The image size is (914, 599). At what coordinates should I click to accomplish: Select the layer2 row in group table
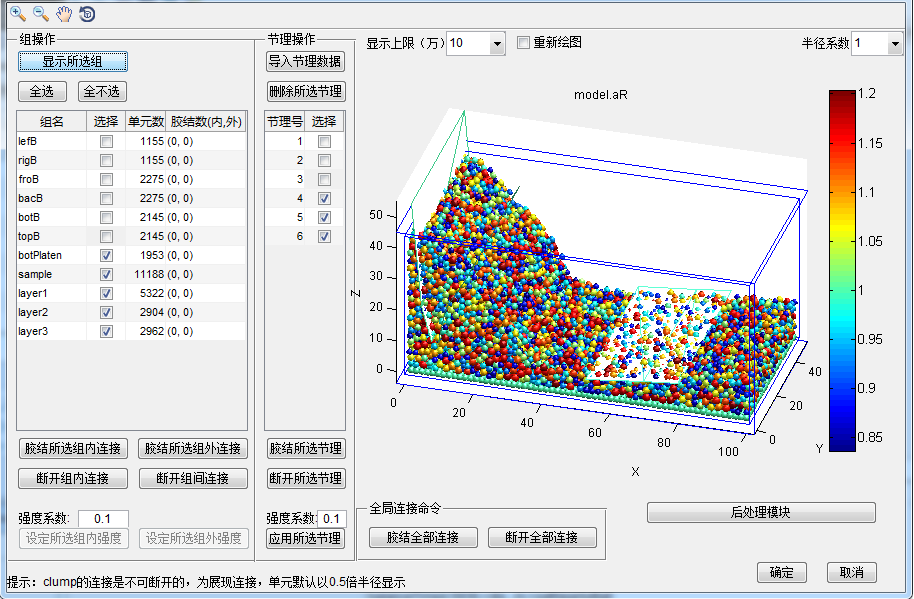(x=40, y=312)
